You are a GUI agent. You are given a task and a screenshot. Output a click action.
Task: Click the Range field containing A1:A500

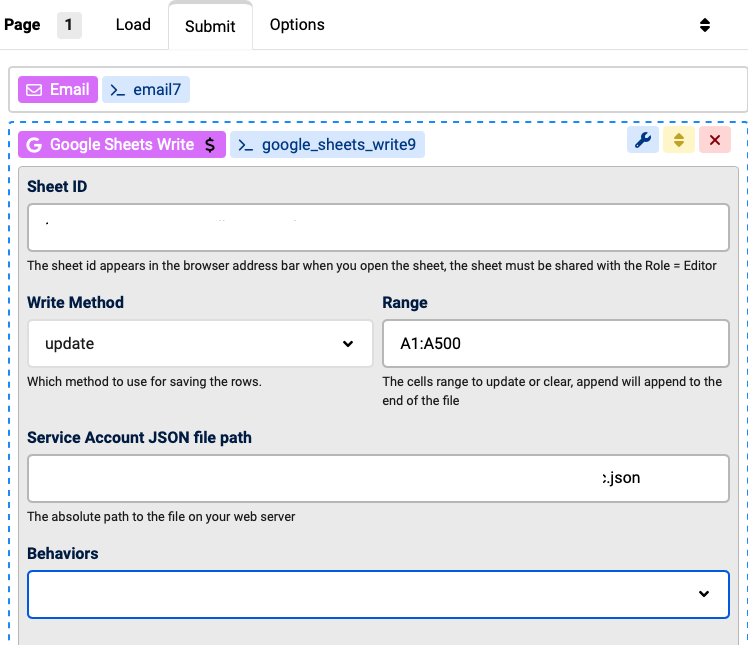[x=555, y=344]
